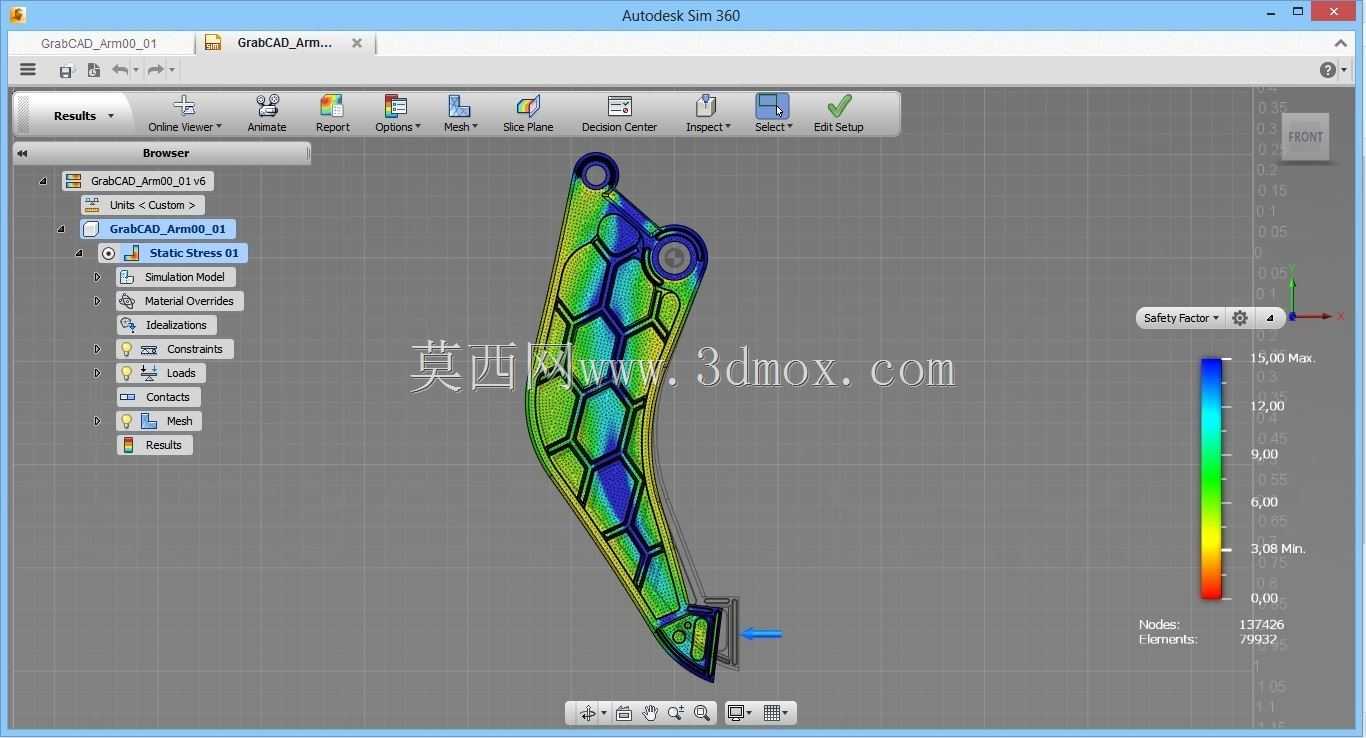Open the Orbit tool dropdown arrow
Screen dimensions: 1366x738
pos(603,713)
